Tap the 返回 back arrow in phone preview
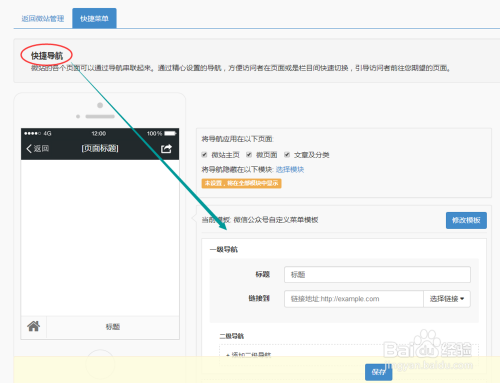 click(38, 149)
